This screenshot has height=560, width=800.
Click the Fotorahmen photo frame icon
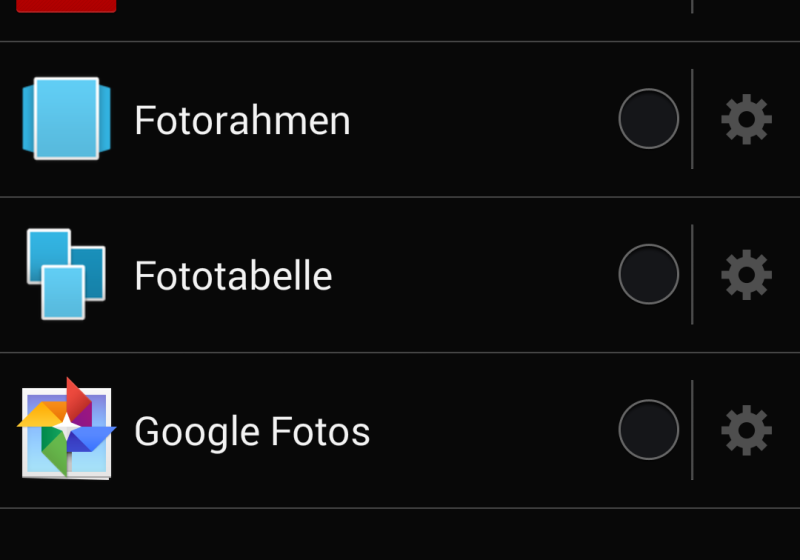[66, 119]
